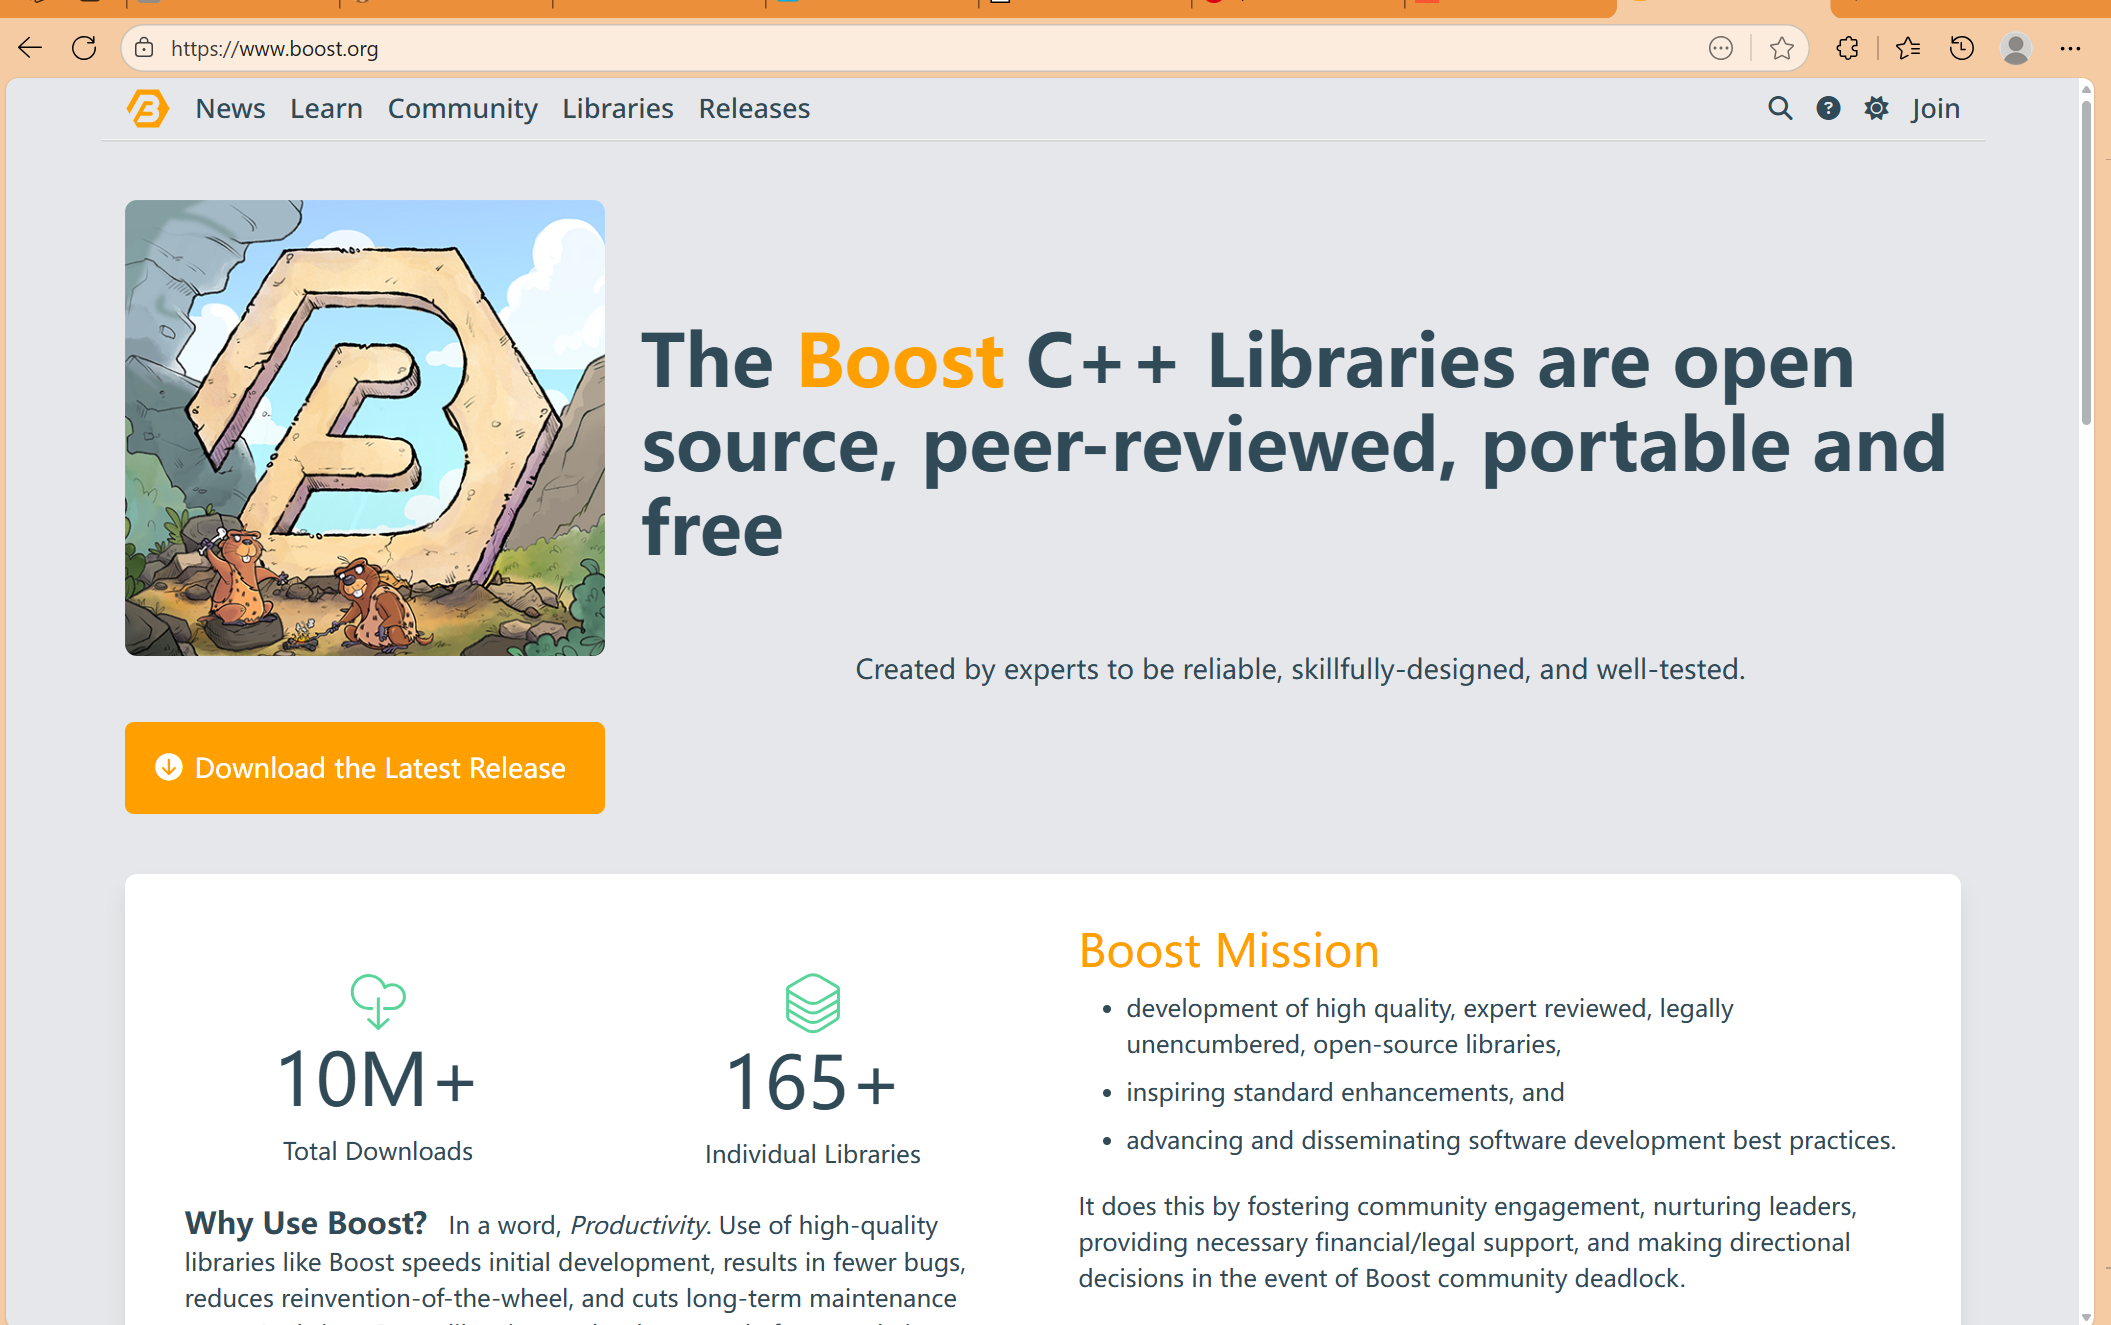Click the Boost logo home icon

148,108
